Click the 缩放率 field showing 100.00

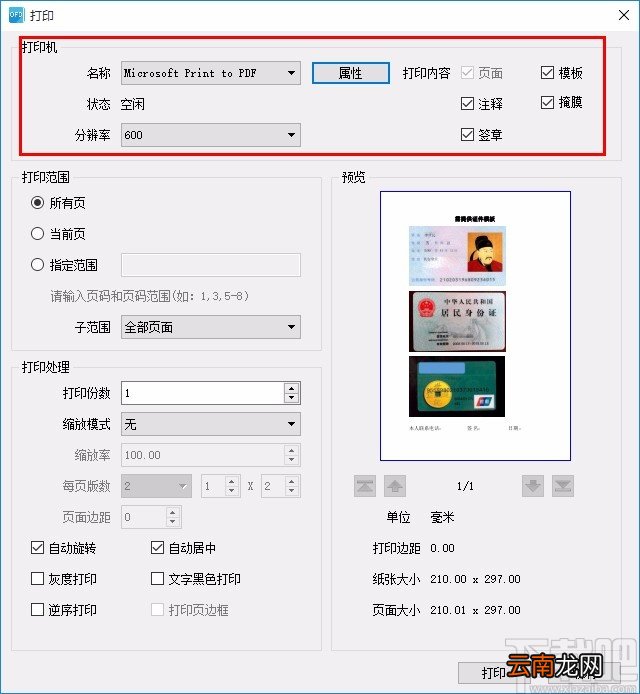tap(203, 455)
